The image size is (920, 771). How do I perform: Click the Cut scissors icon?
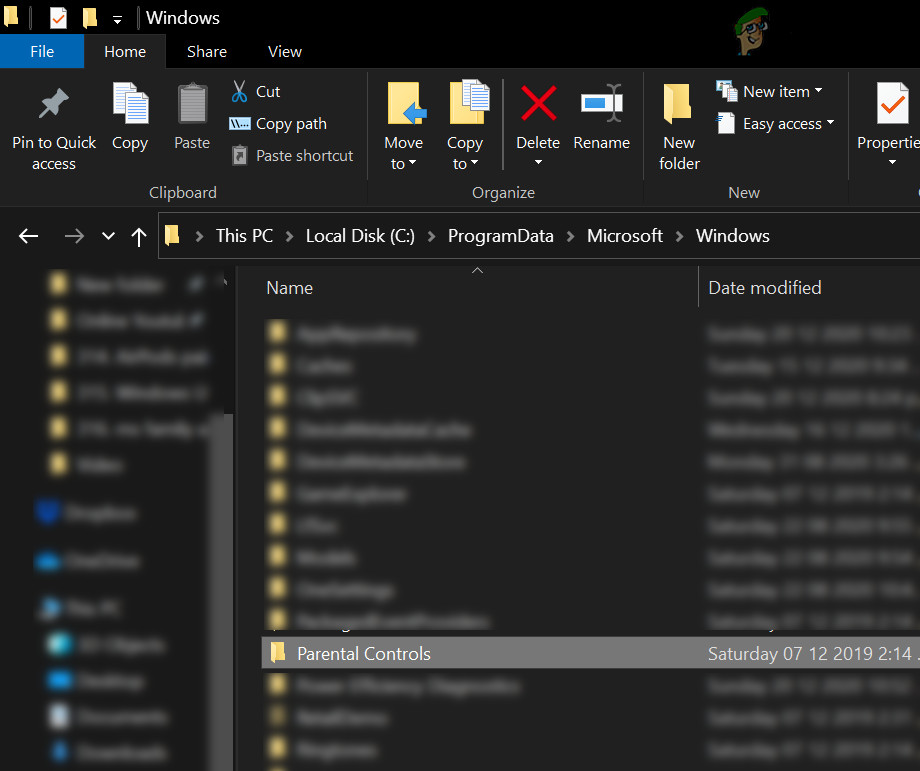tap(239, 92)
